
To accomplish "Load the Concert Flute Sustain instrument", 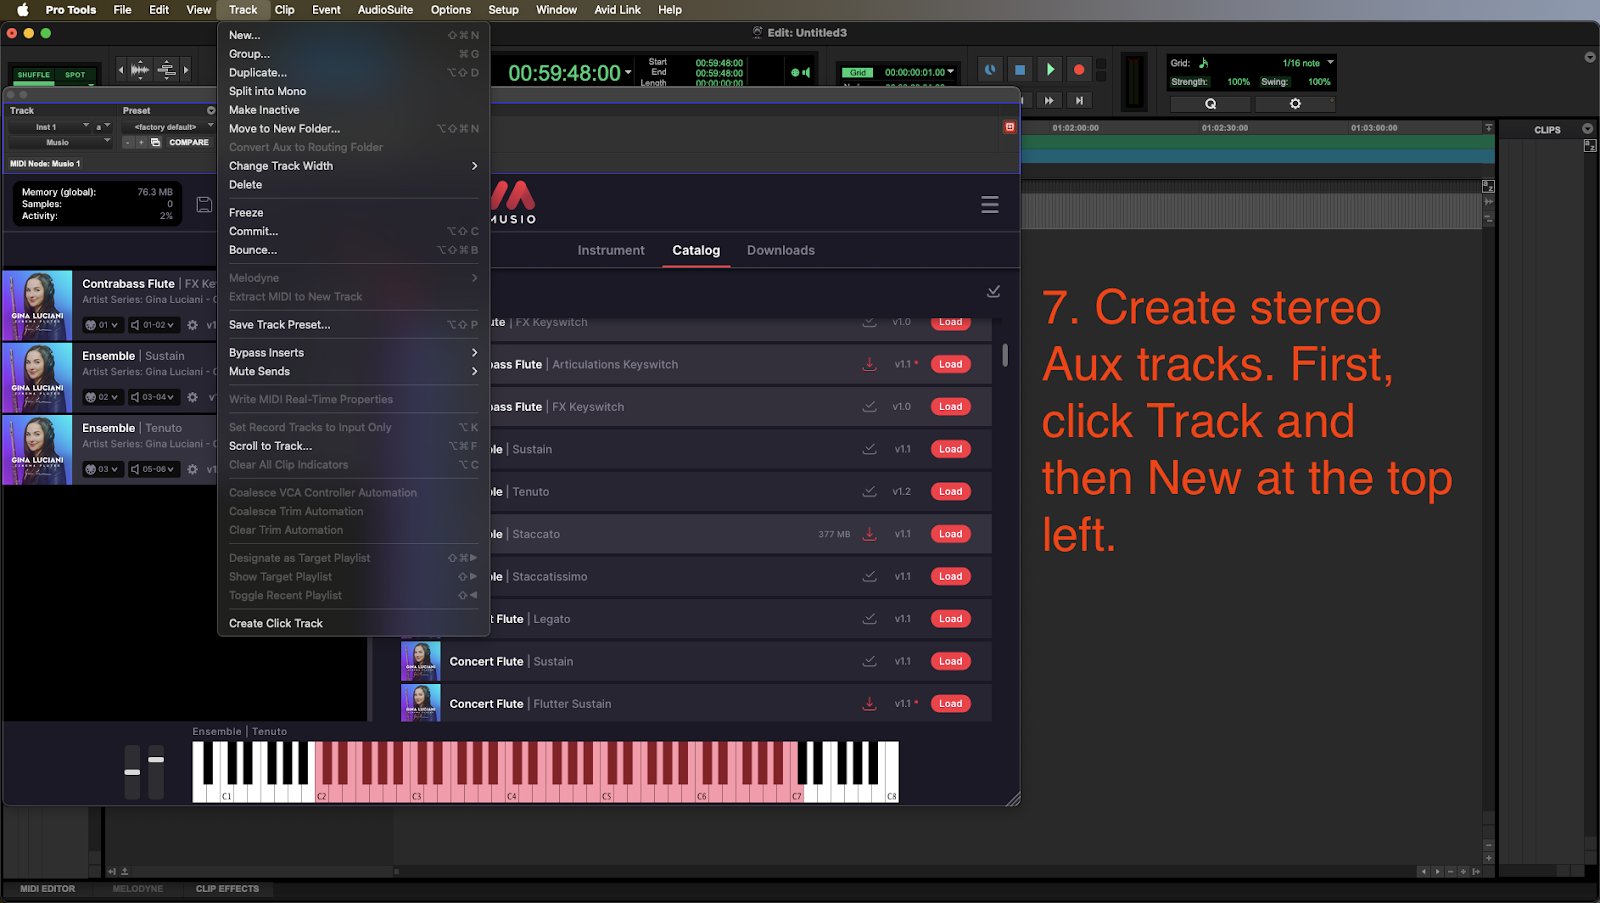I will click(x=950, y=661).
